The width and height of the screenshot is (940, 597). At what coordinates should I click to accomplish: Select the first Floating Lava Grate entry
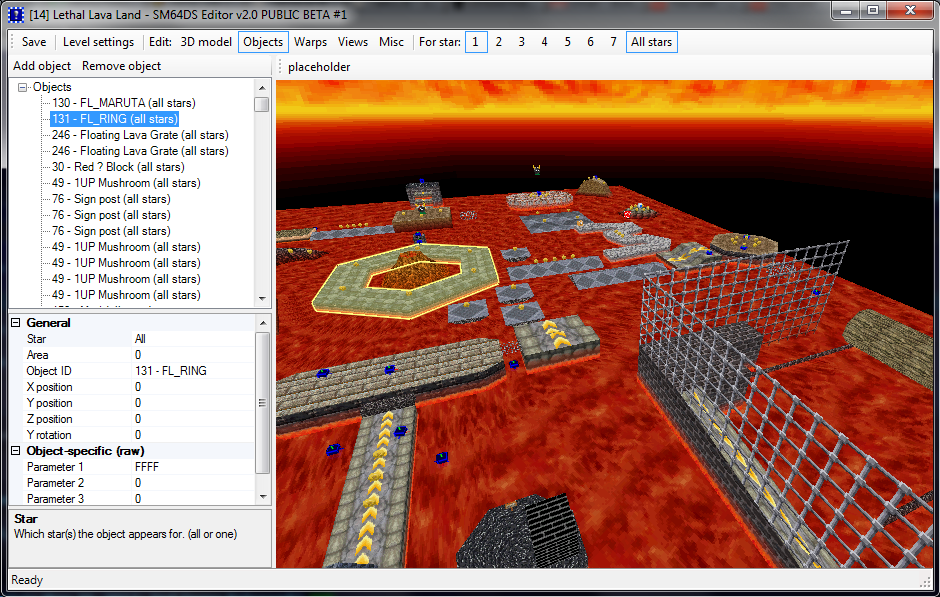tap(140, 135)
